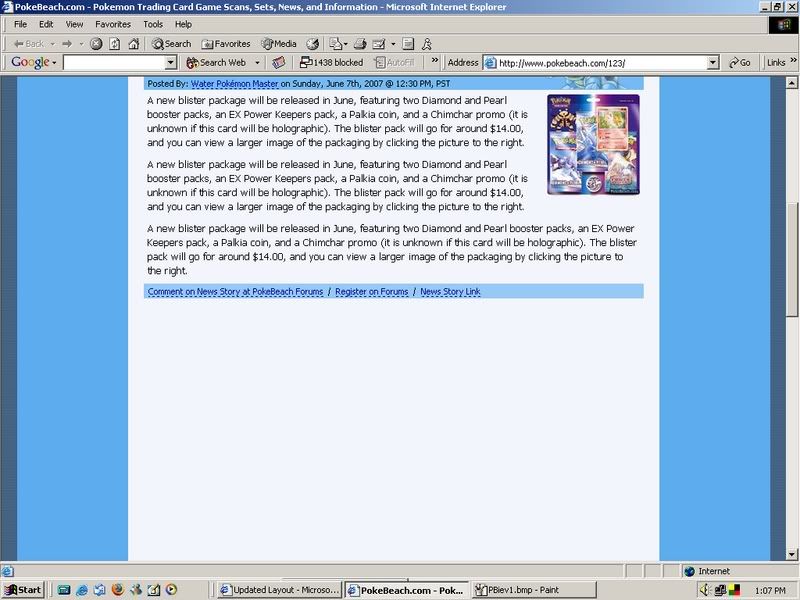
Task: Open the View menu
Action: [x=74, y=24]
